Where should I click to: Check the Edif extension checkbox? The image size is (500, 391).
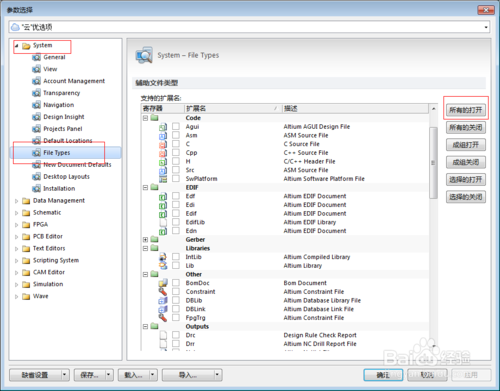(x=176, y=213)
